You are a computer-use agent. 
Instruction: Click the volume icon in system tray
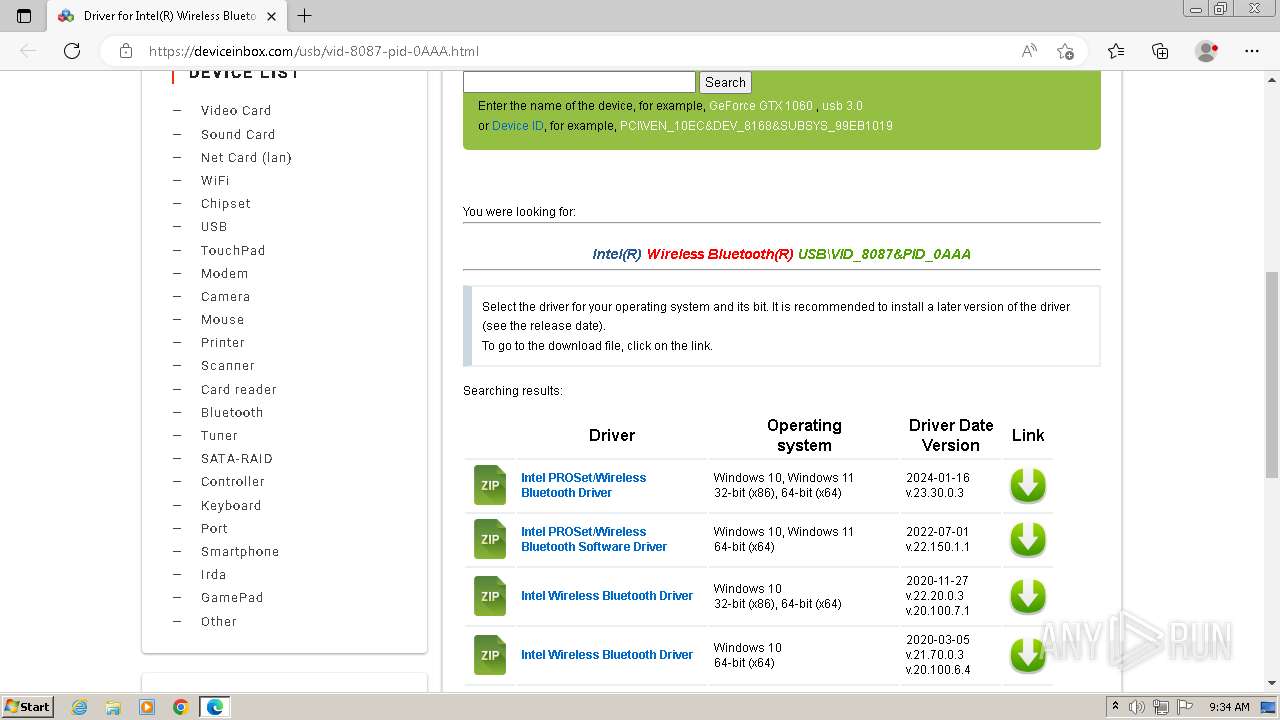coord(1137,707)
